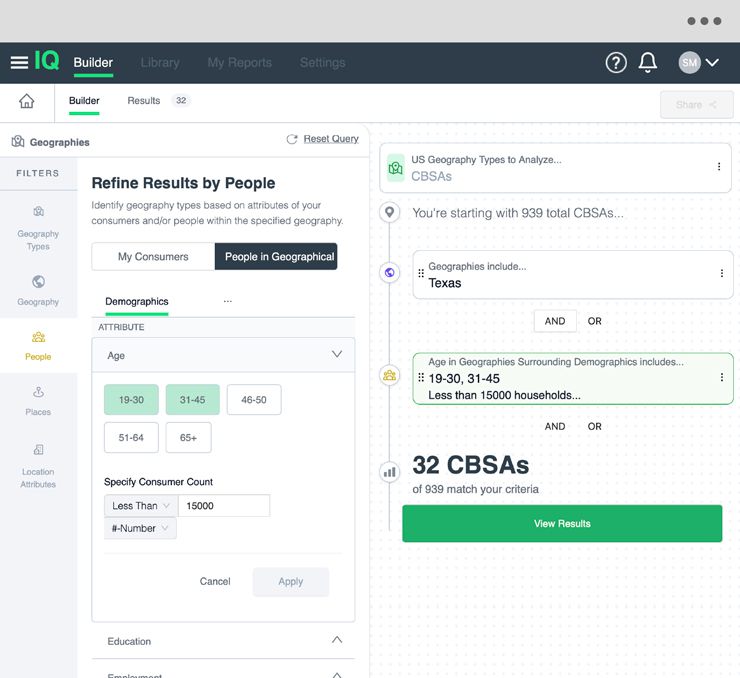Open notifications bell icon
The width and height of the screenshot is (740, 678).
point(648,62)
